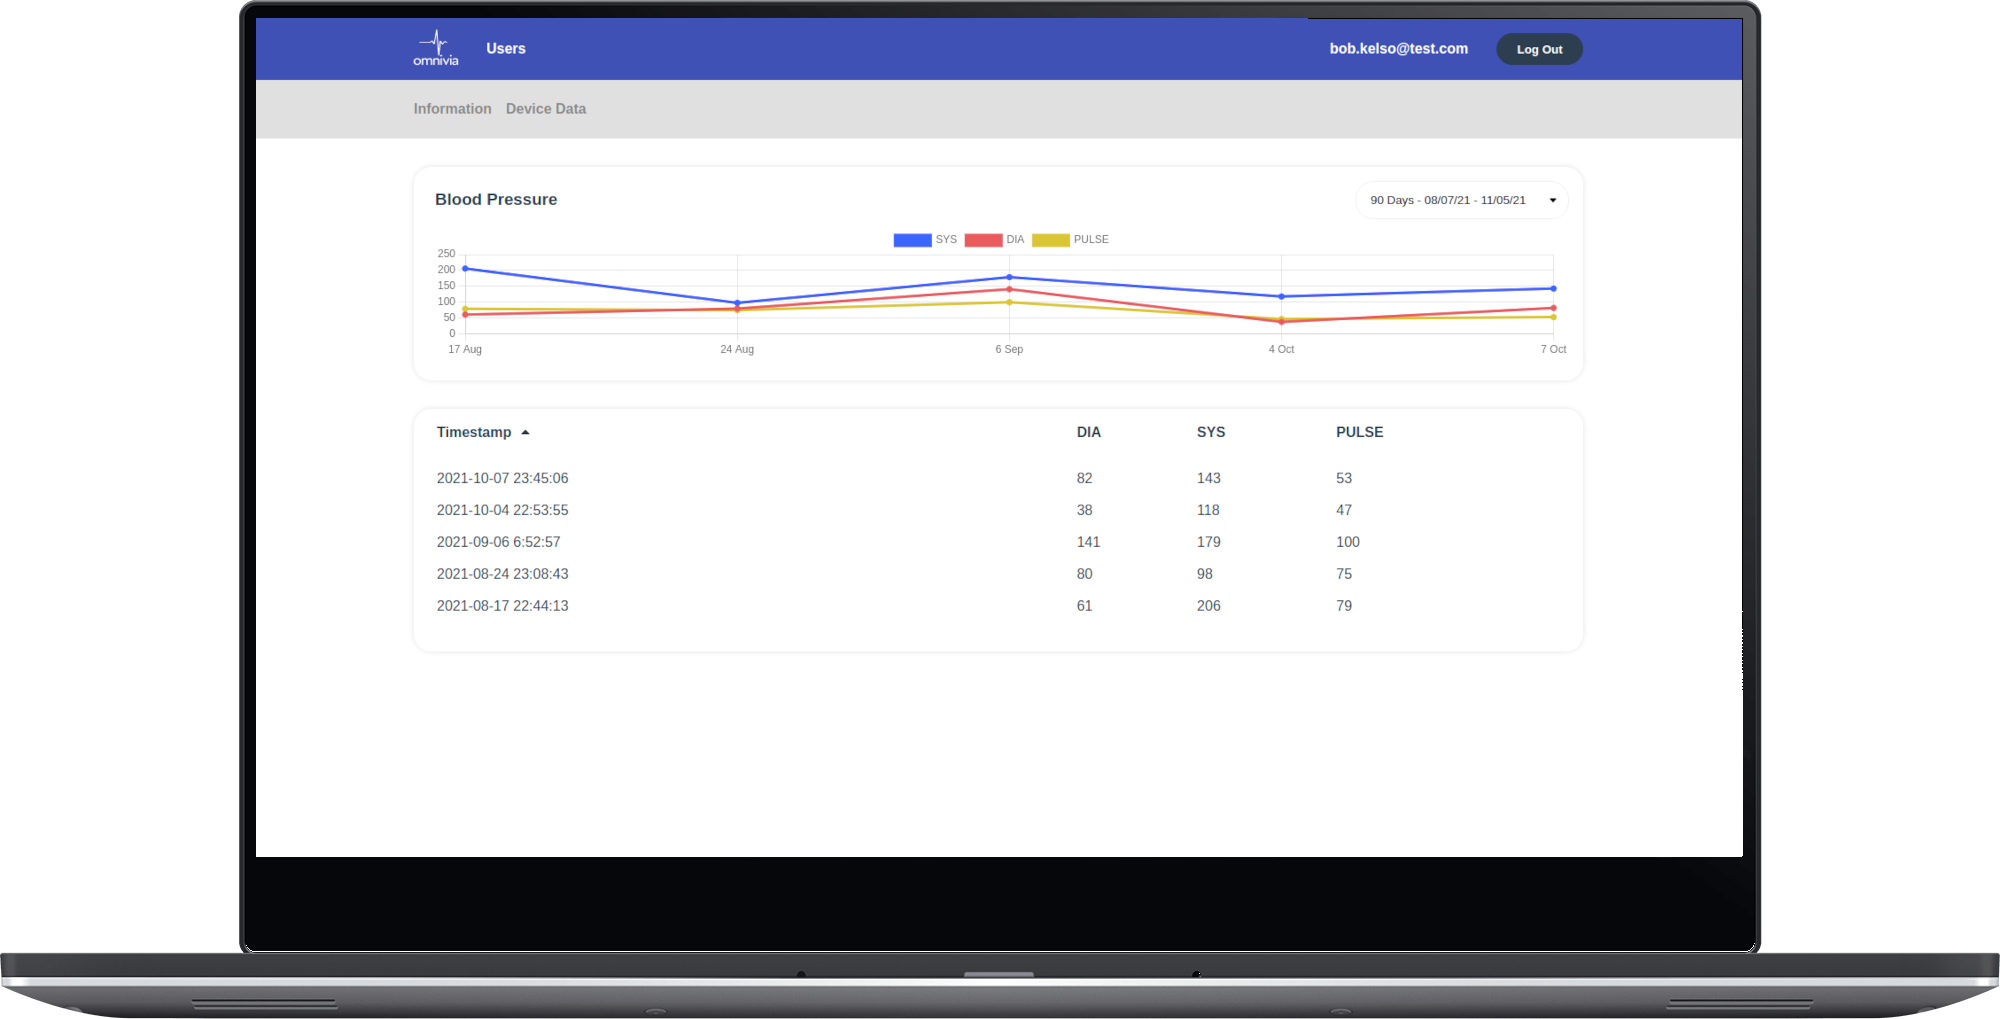Open the 90 Days date range dropdown
Screen dimensions: 2000x1019
click(1460, 199)
